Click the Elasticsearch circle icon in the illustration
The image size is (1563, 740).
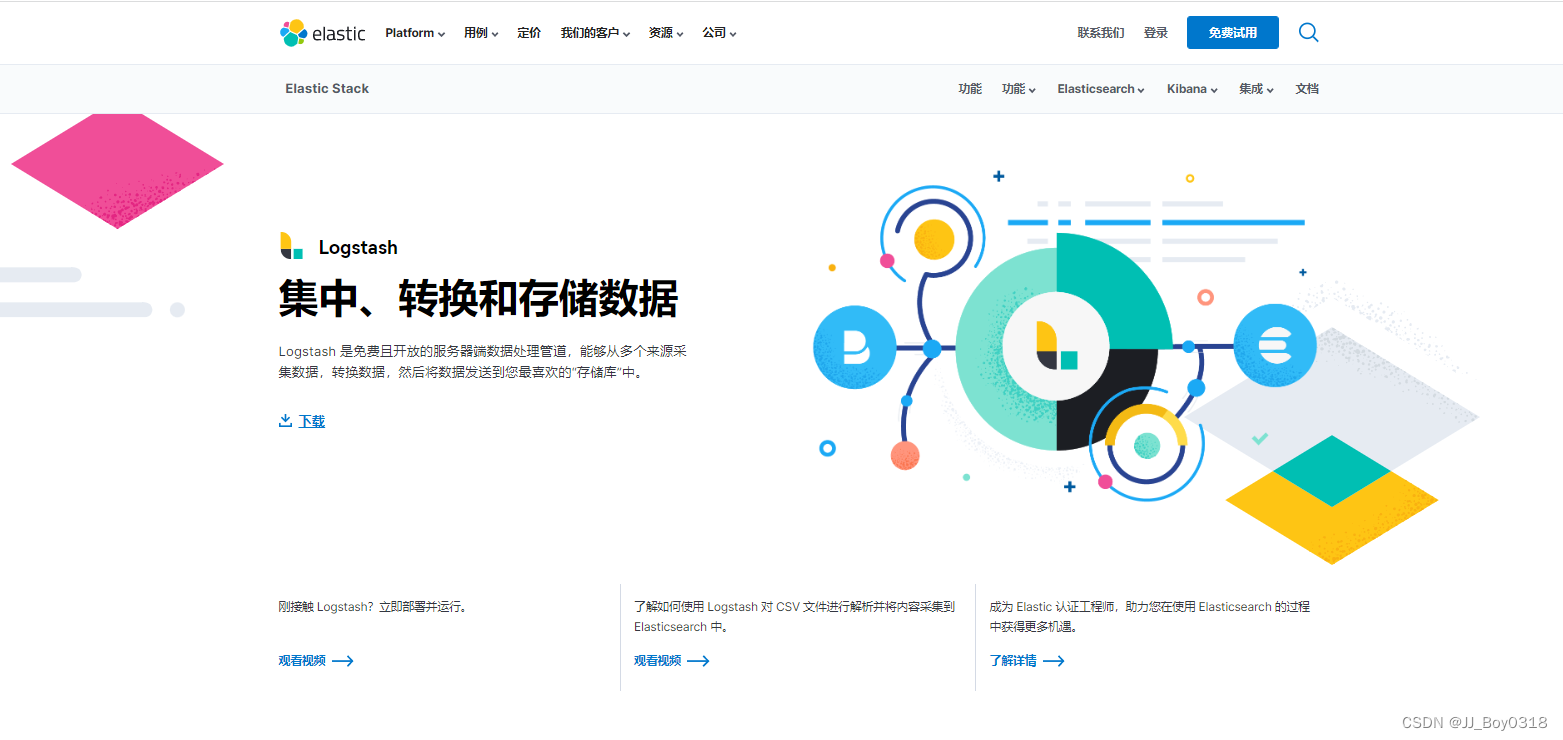[x=1274, y=346]
